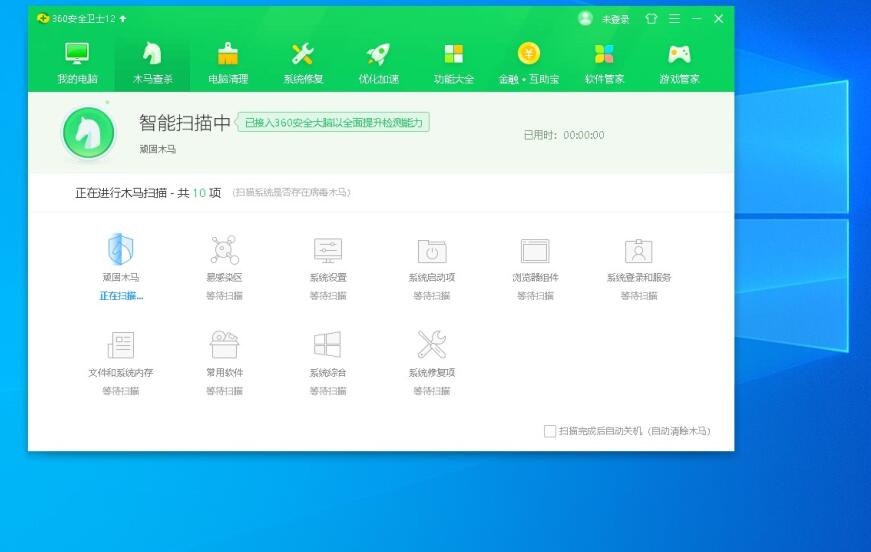Open the 优化加速 rocket tab
The width and height of the screenshot is (871, 552).
click(378, 63)
